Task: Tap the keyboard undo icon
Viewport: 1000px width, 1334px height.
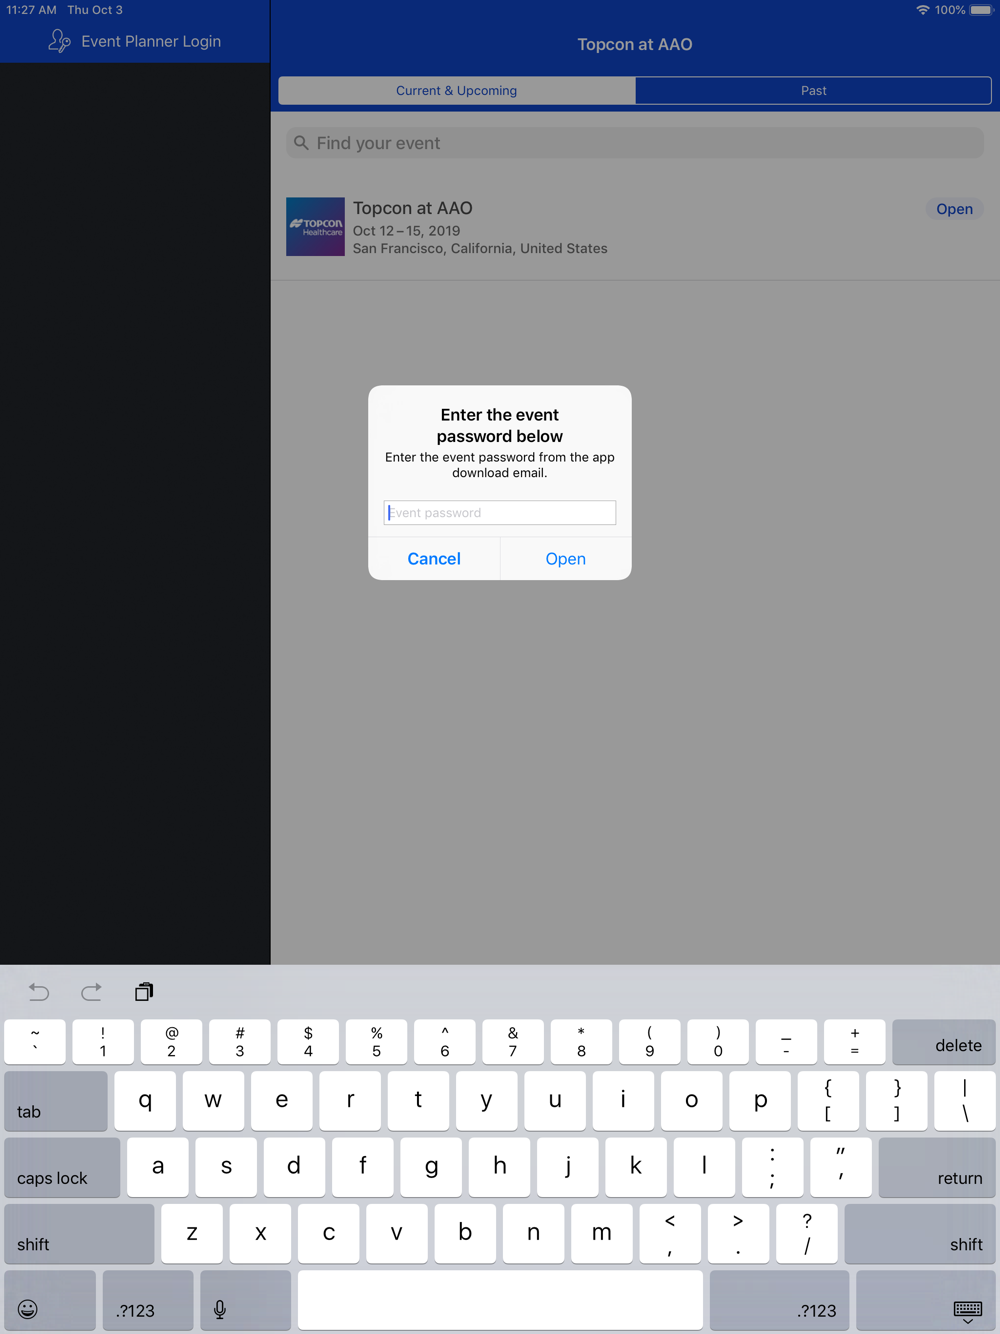Action: click(x=39, y=992)
